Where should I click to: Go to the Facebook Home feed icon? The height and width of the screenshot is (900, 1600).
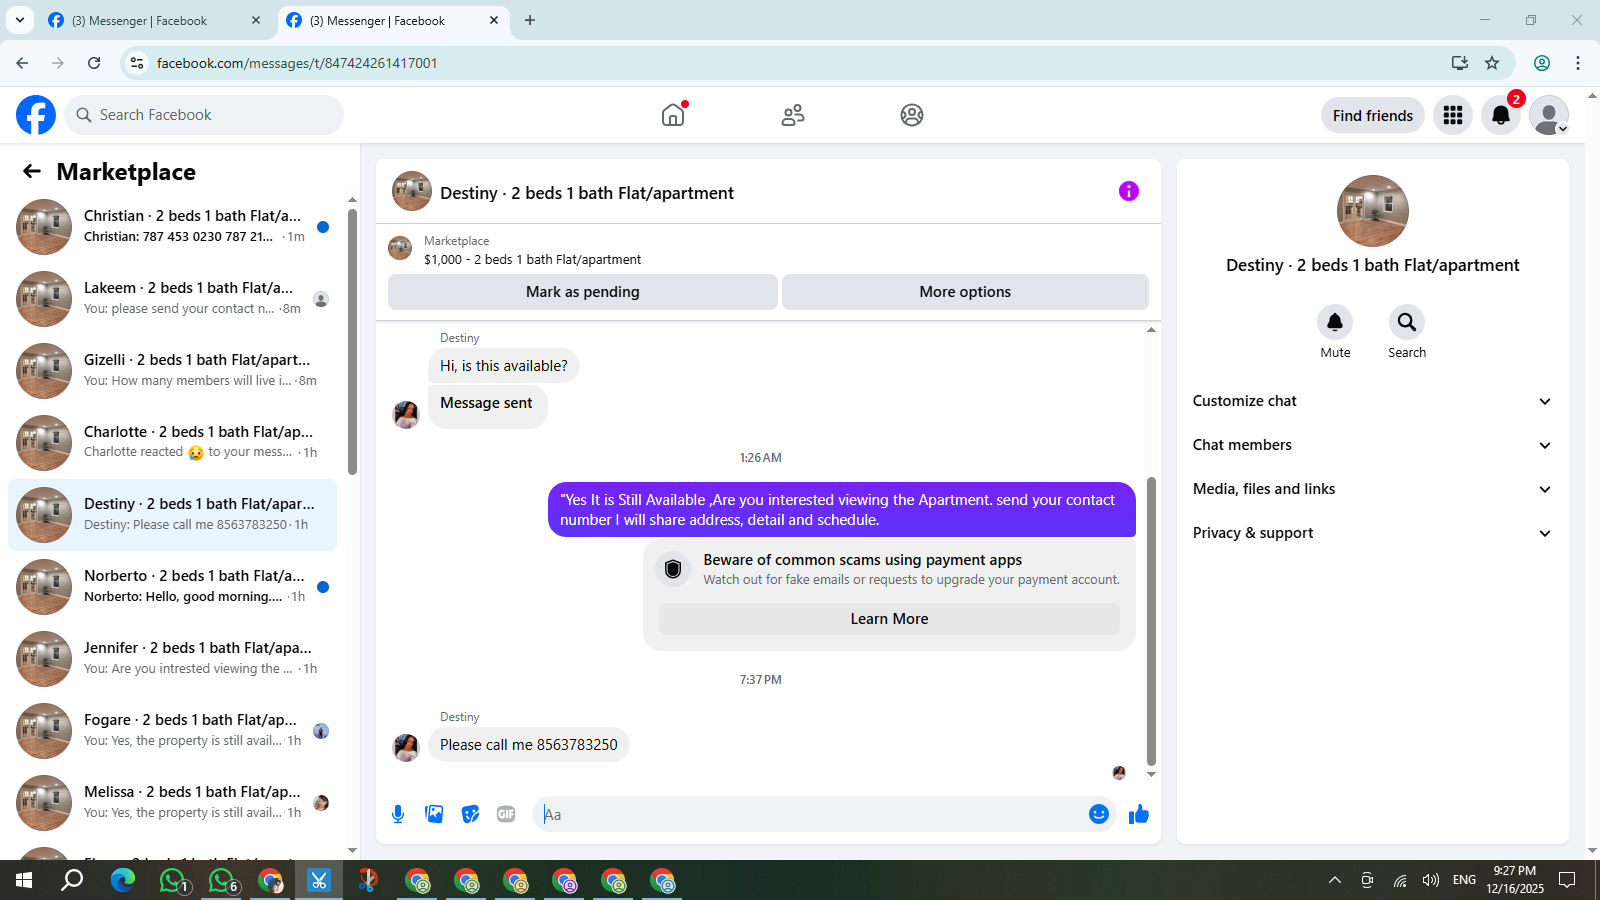(x=673, y=115)
